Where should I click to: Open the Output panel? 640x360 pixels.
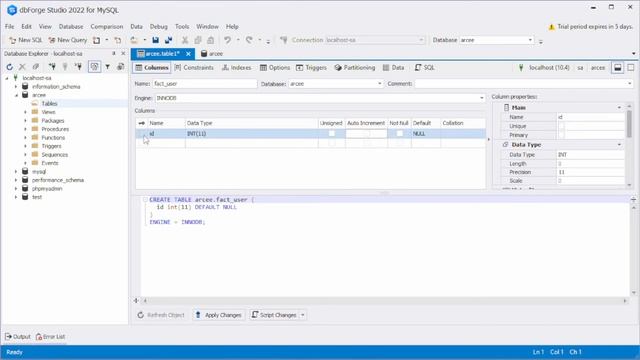(18, 337)
